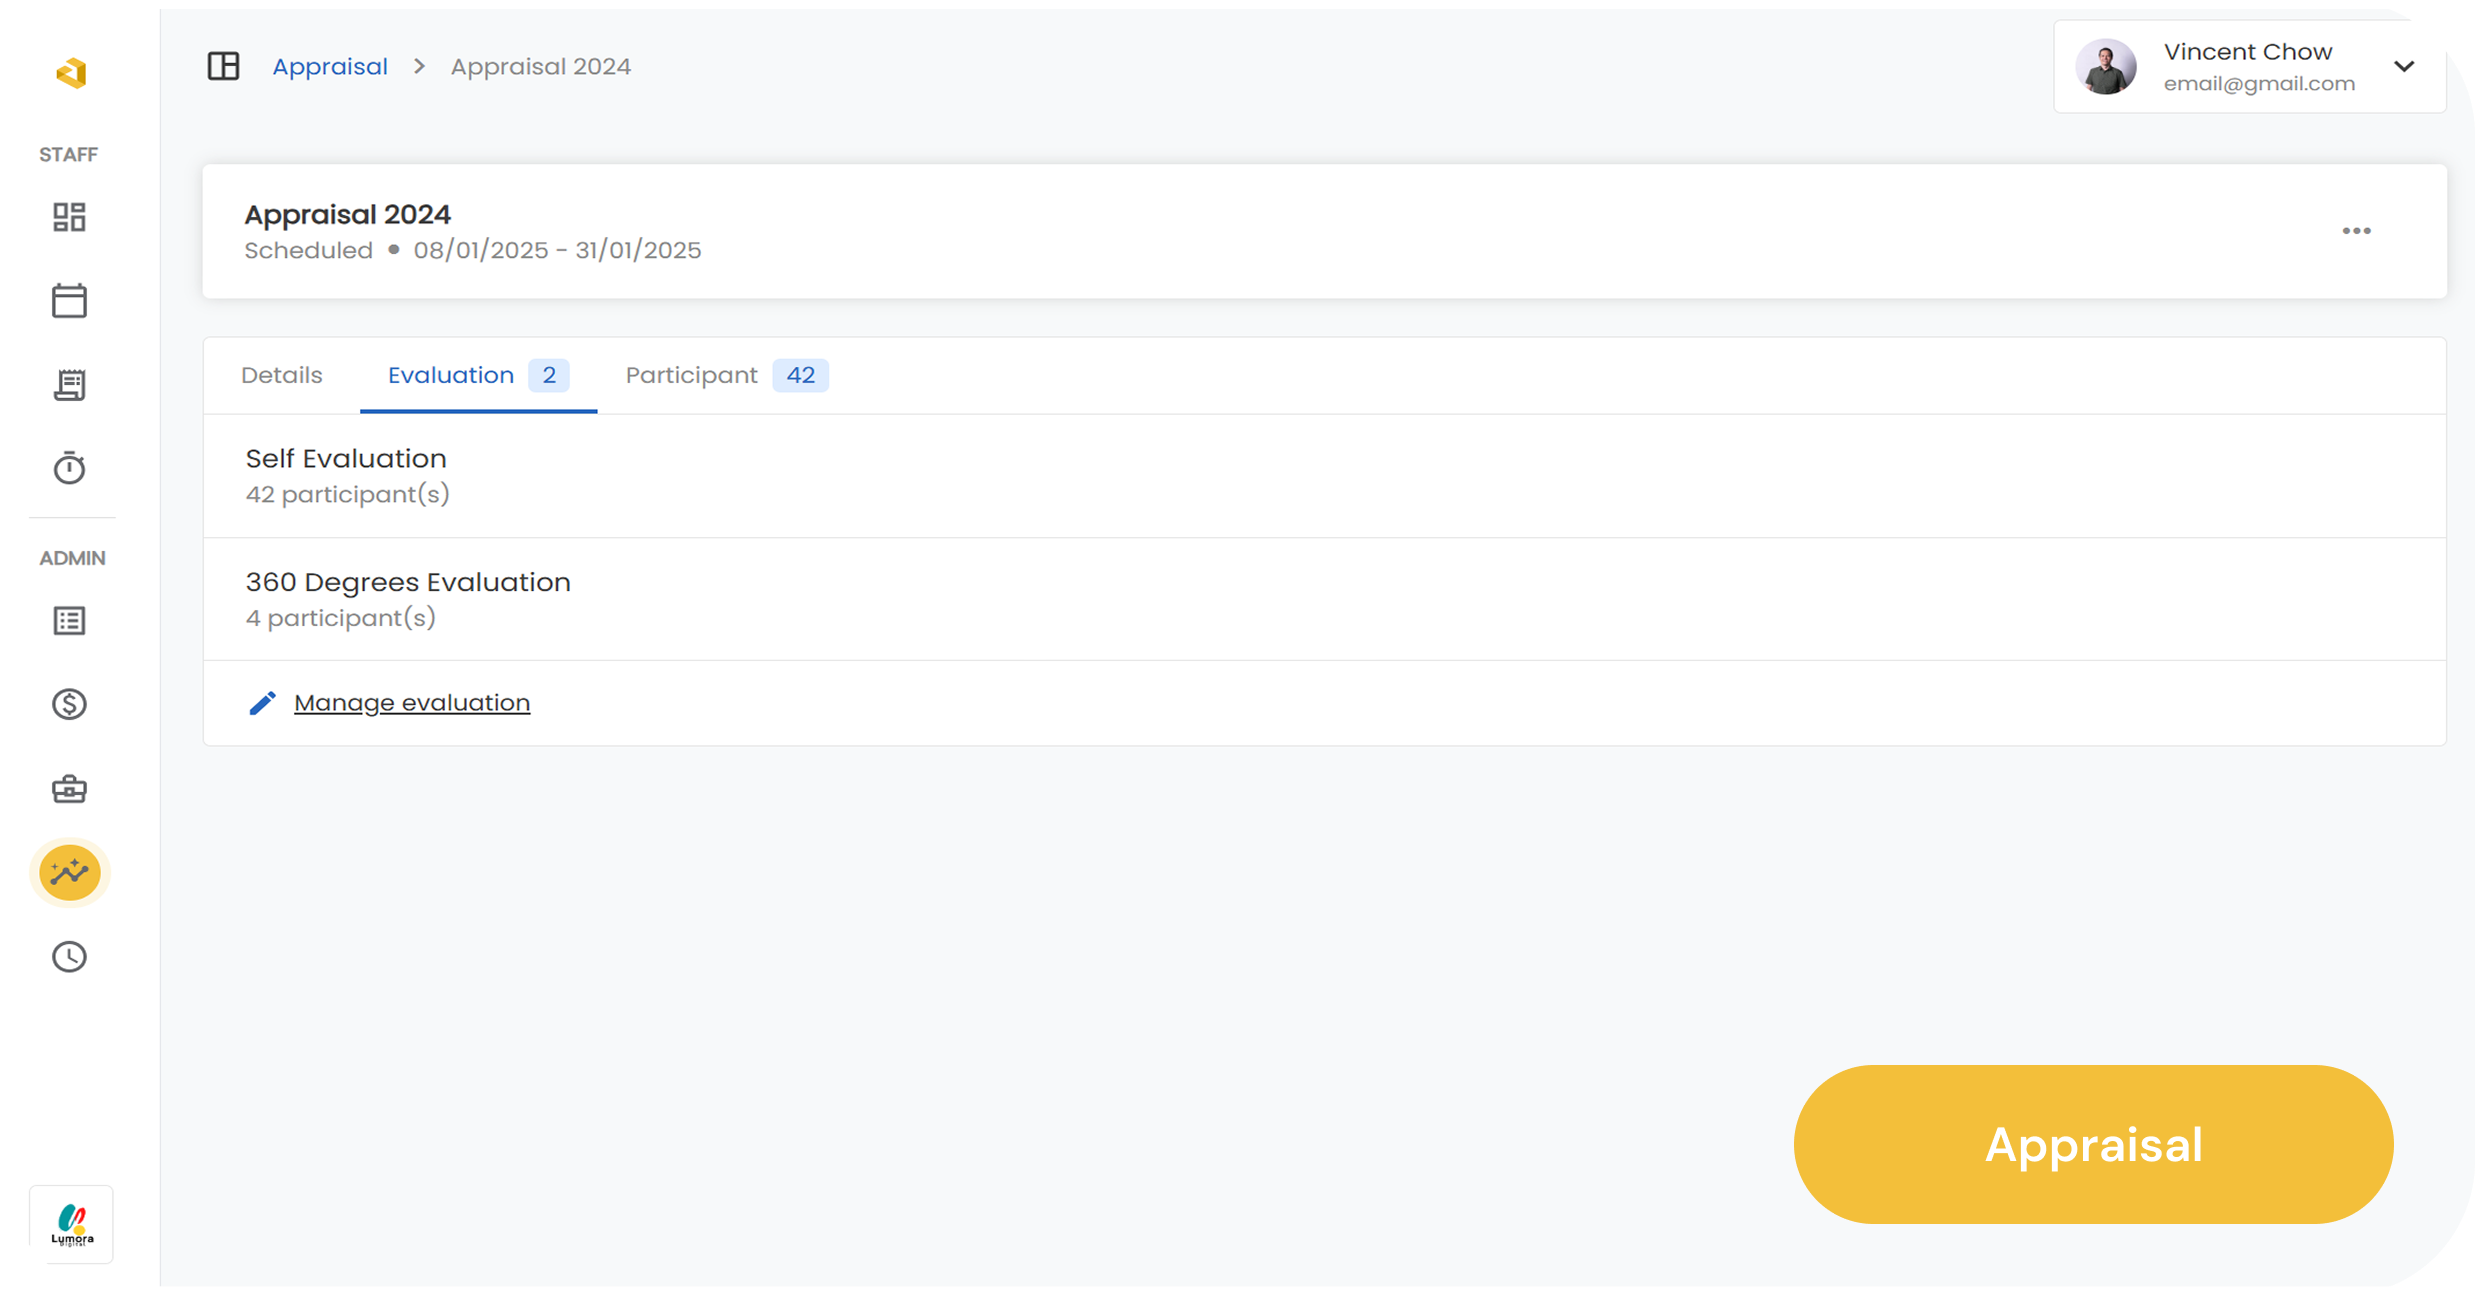Open the briefcase icon in sidebar
The width and height of the screenshot is (2475, 1296).
pos(69,789)
